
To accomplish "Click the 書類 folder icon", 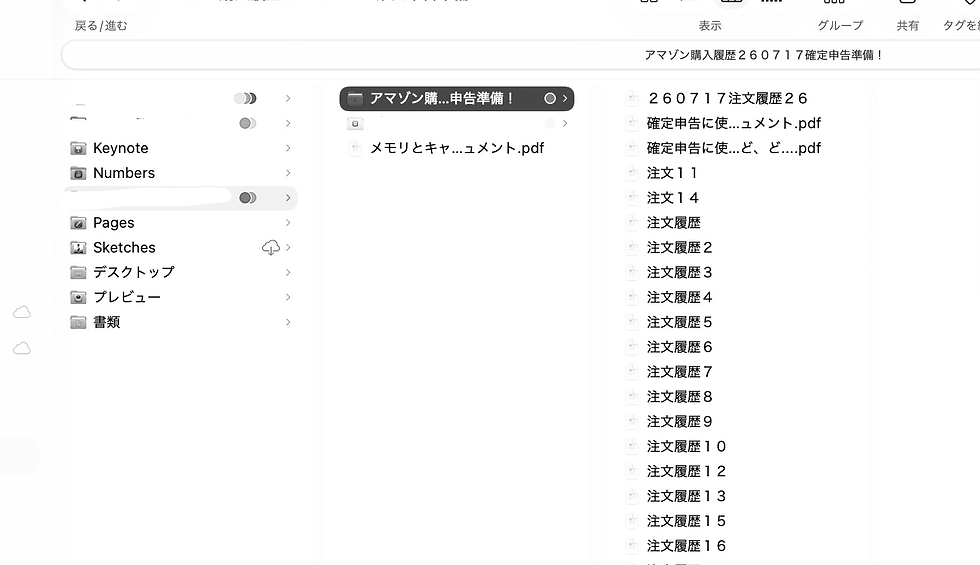I will tap(78, 322).
